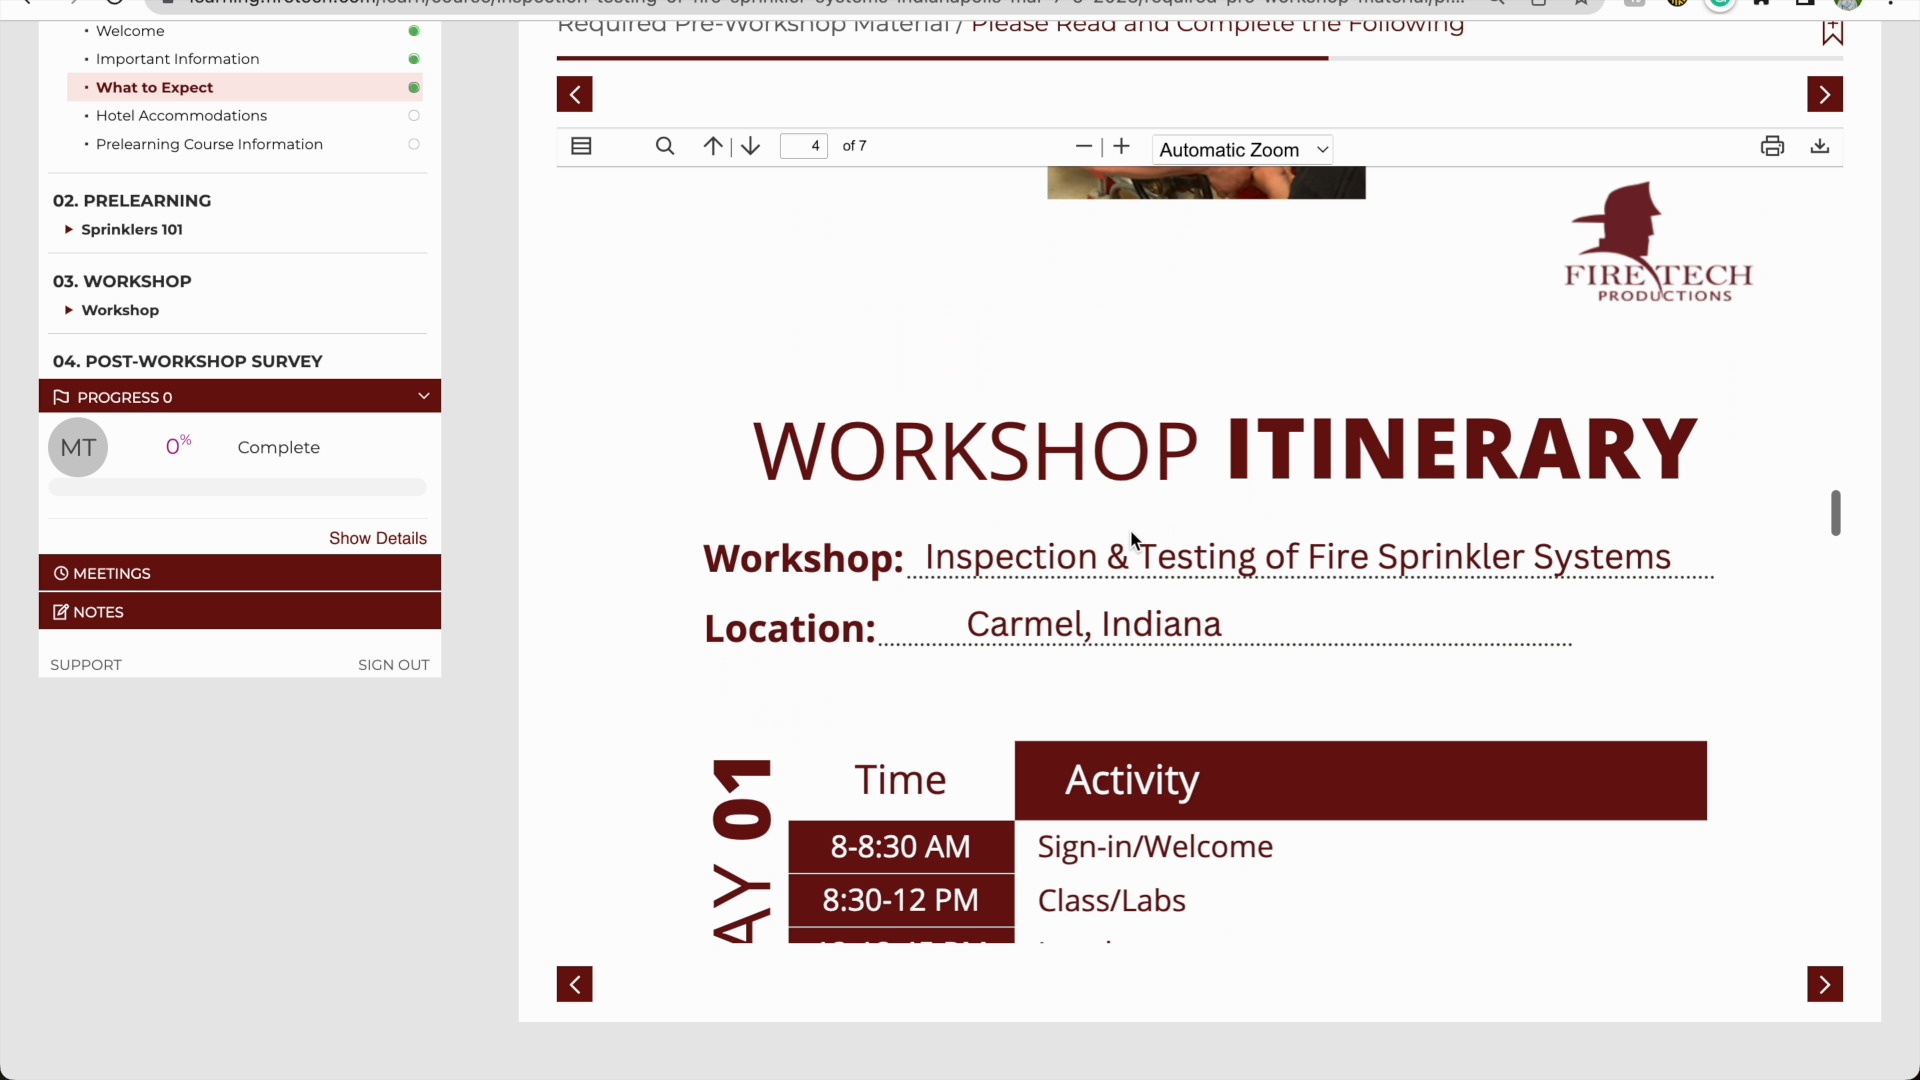Zoom out with the minus icon
1920x1080 pixels.
coord(1083,146)
